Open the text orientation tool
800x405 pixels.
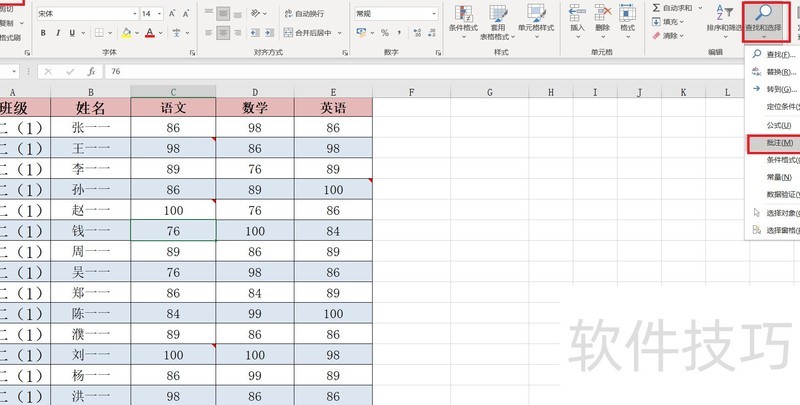[256, 13]
